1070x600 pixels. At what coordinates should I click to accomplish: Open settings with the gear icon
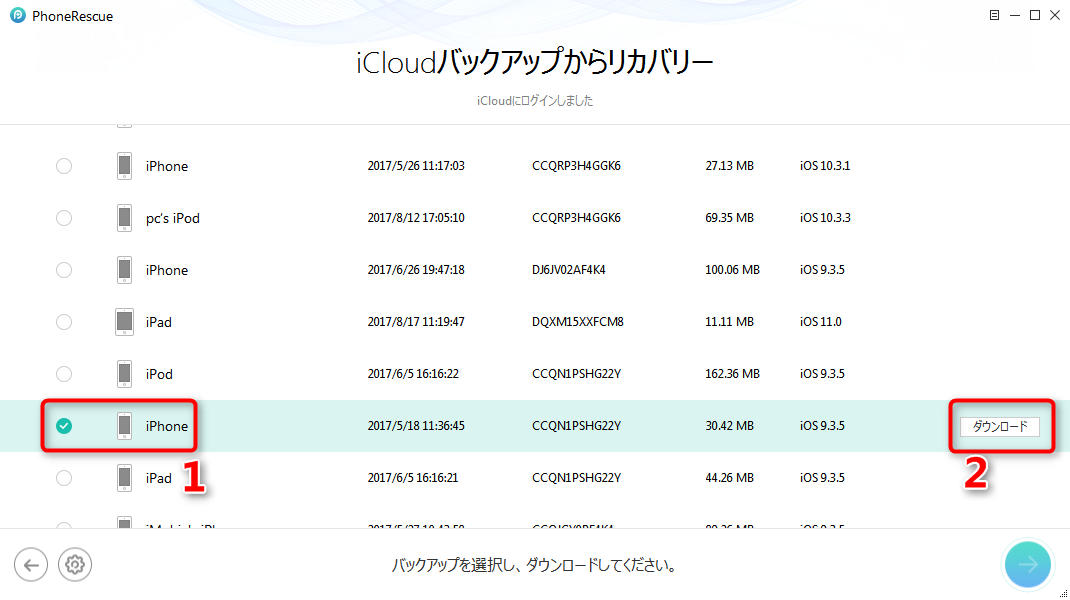75,565
